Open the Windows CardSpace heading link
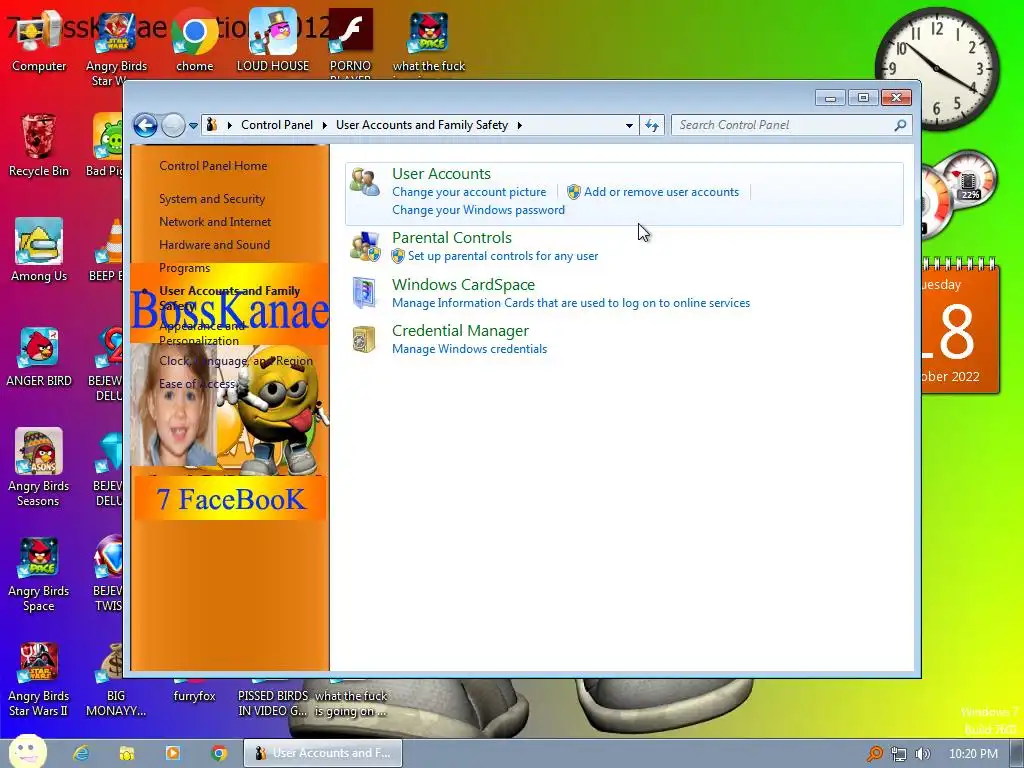 coord(463,285)
